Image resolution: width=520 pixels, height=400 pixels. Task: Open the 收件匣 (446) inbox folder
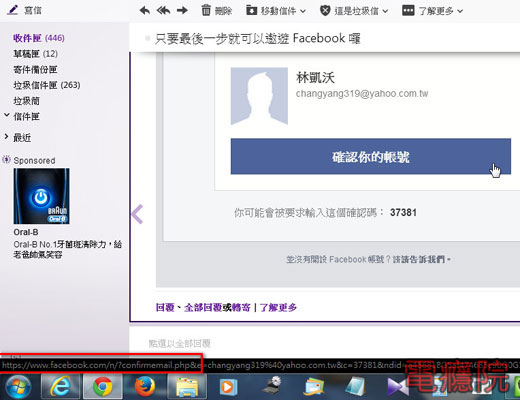[39, 38]
